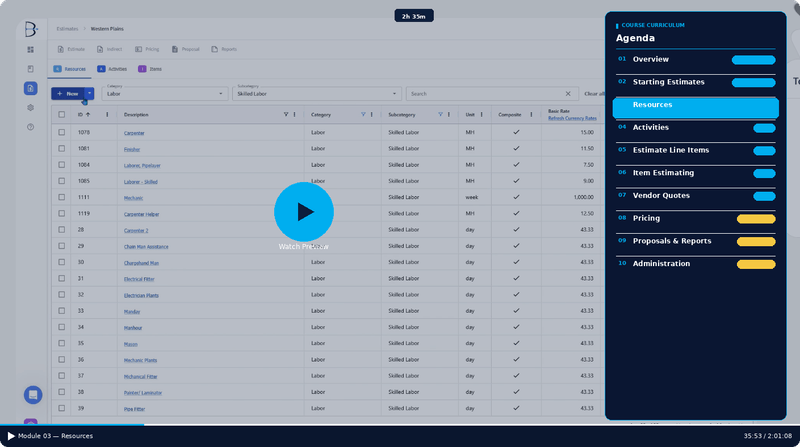Select Overview in the Agenda

[x=695, y=60]
